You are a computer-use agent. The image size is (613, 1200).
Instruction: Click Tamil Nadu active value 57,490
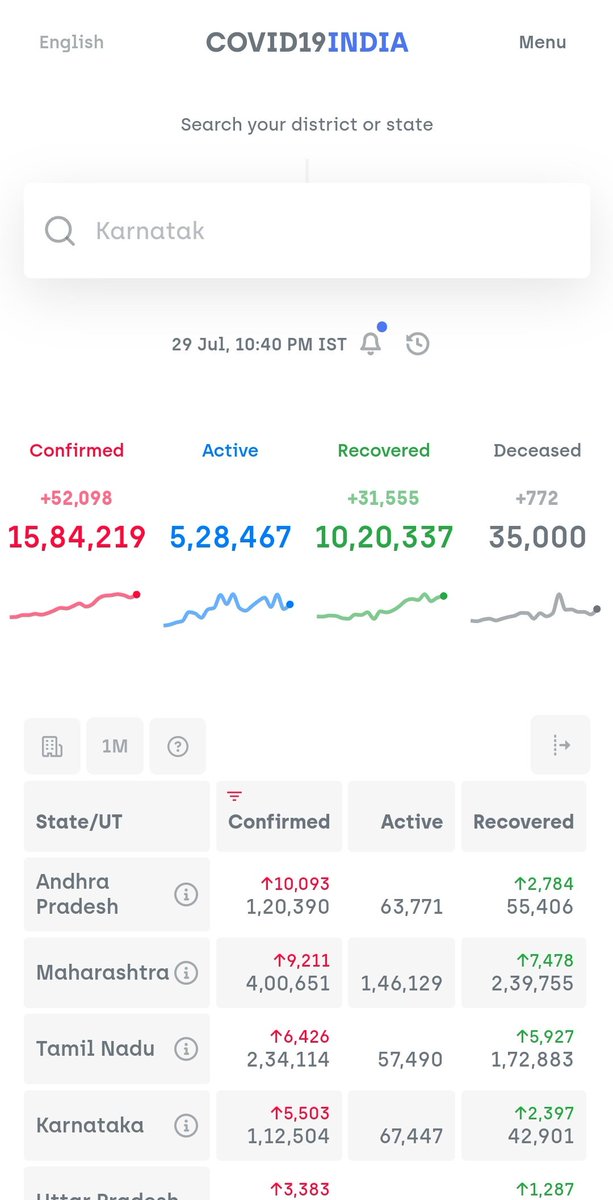click(x=412, y=1060)
